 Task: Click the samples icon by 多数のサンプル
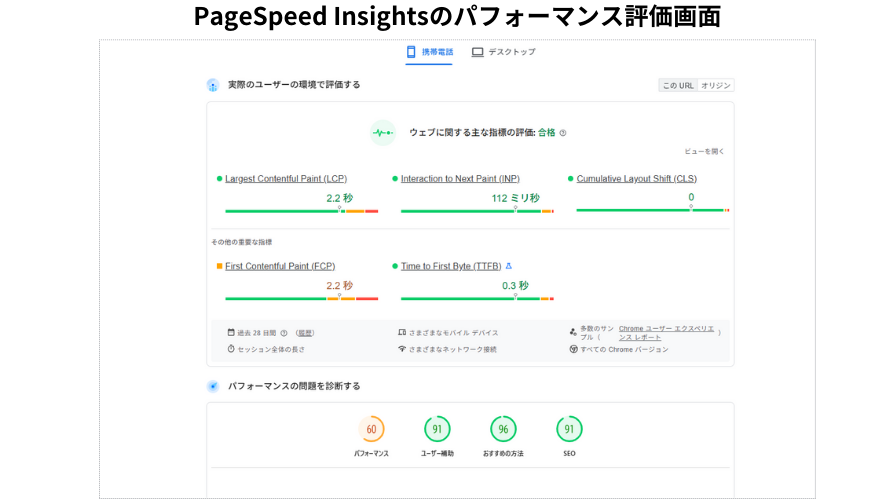(573, 332)
